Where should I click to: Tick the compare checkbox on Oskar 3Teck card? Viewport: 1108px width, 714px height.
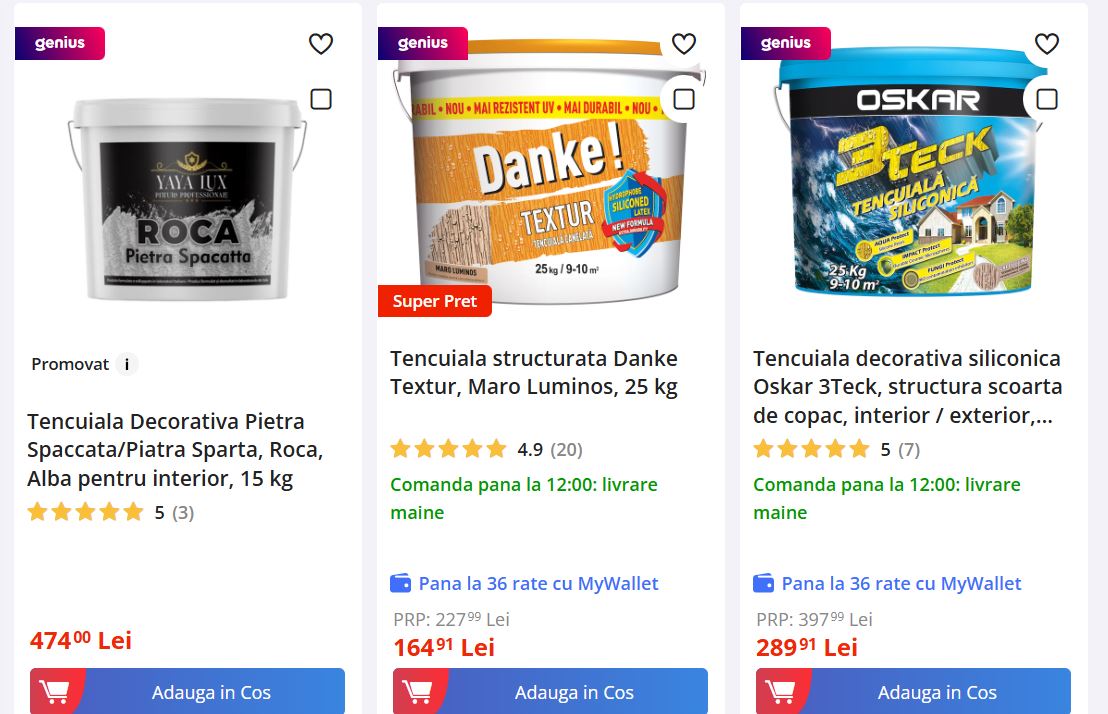click(1047, 99)
